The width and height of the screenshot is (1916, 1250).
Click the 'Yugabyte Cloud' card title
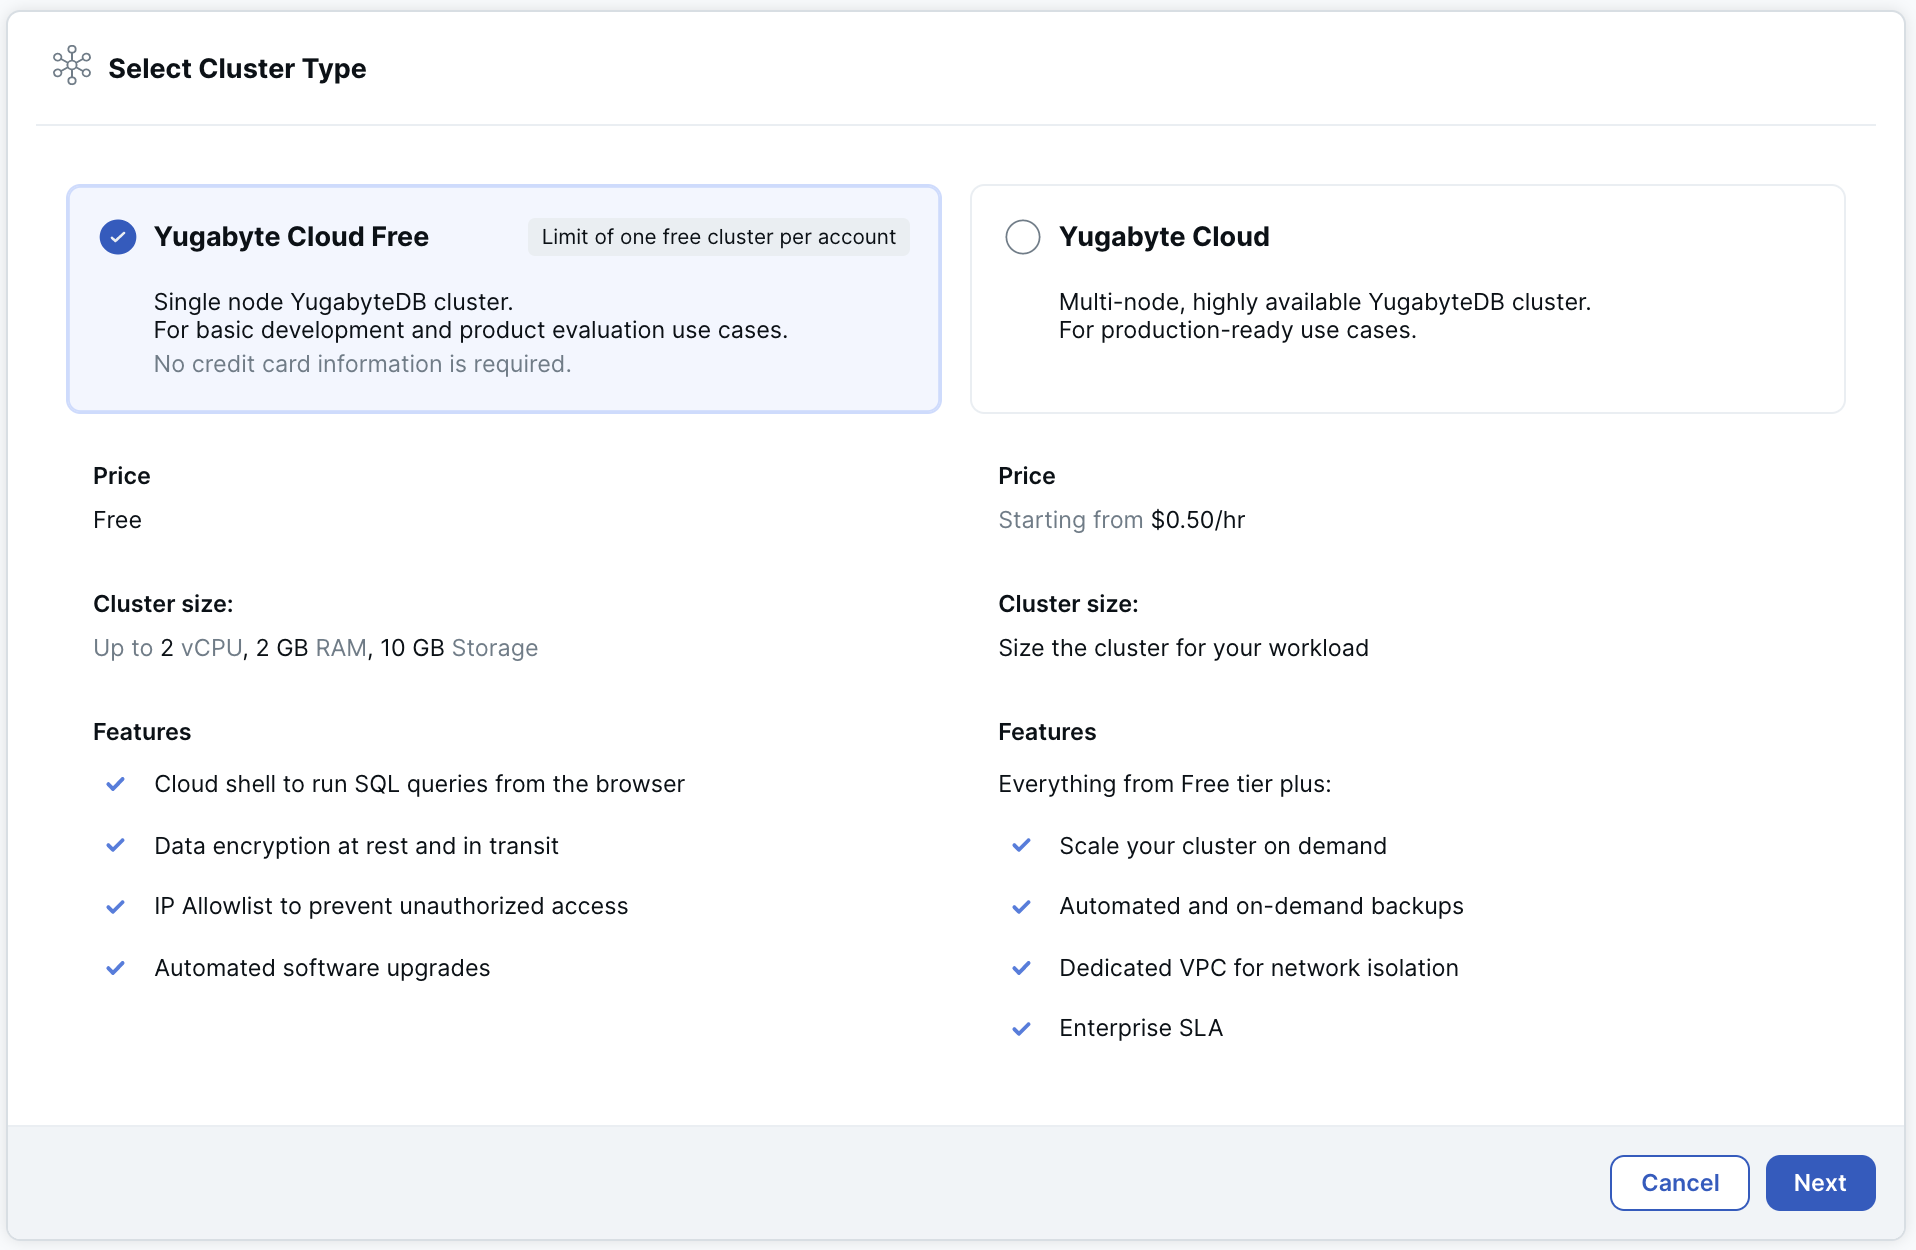click(x=1164, y=237)
